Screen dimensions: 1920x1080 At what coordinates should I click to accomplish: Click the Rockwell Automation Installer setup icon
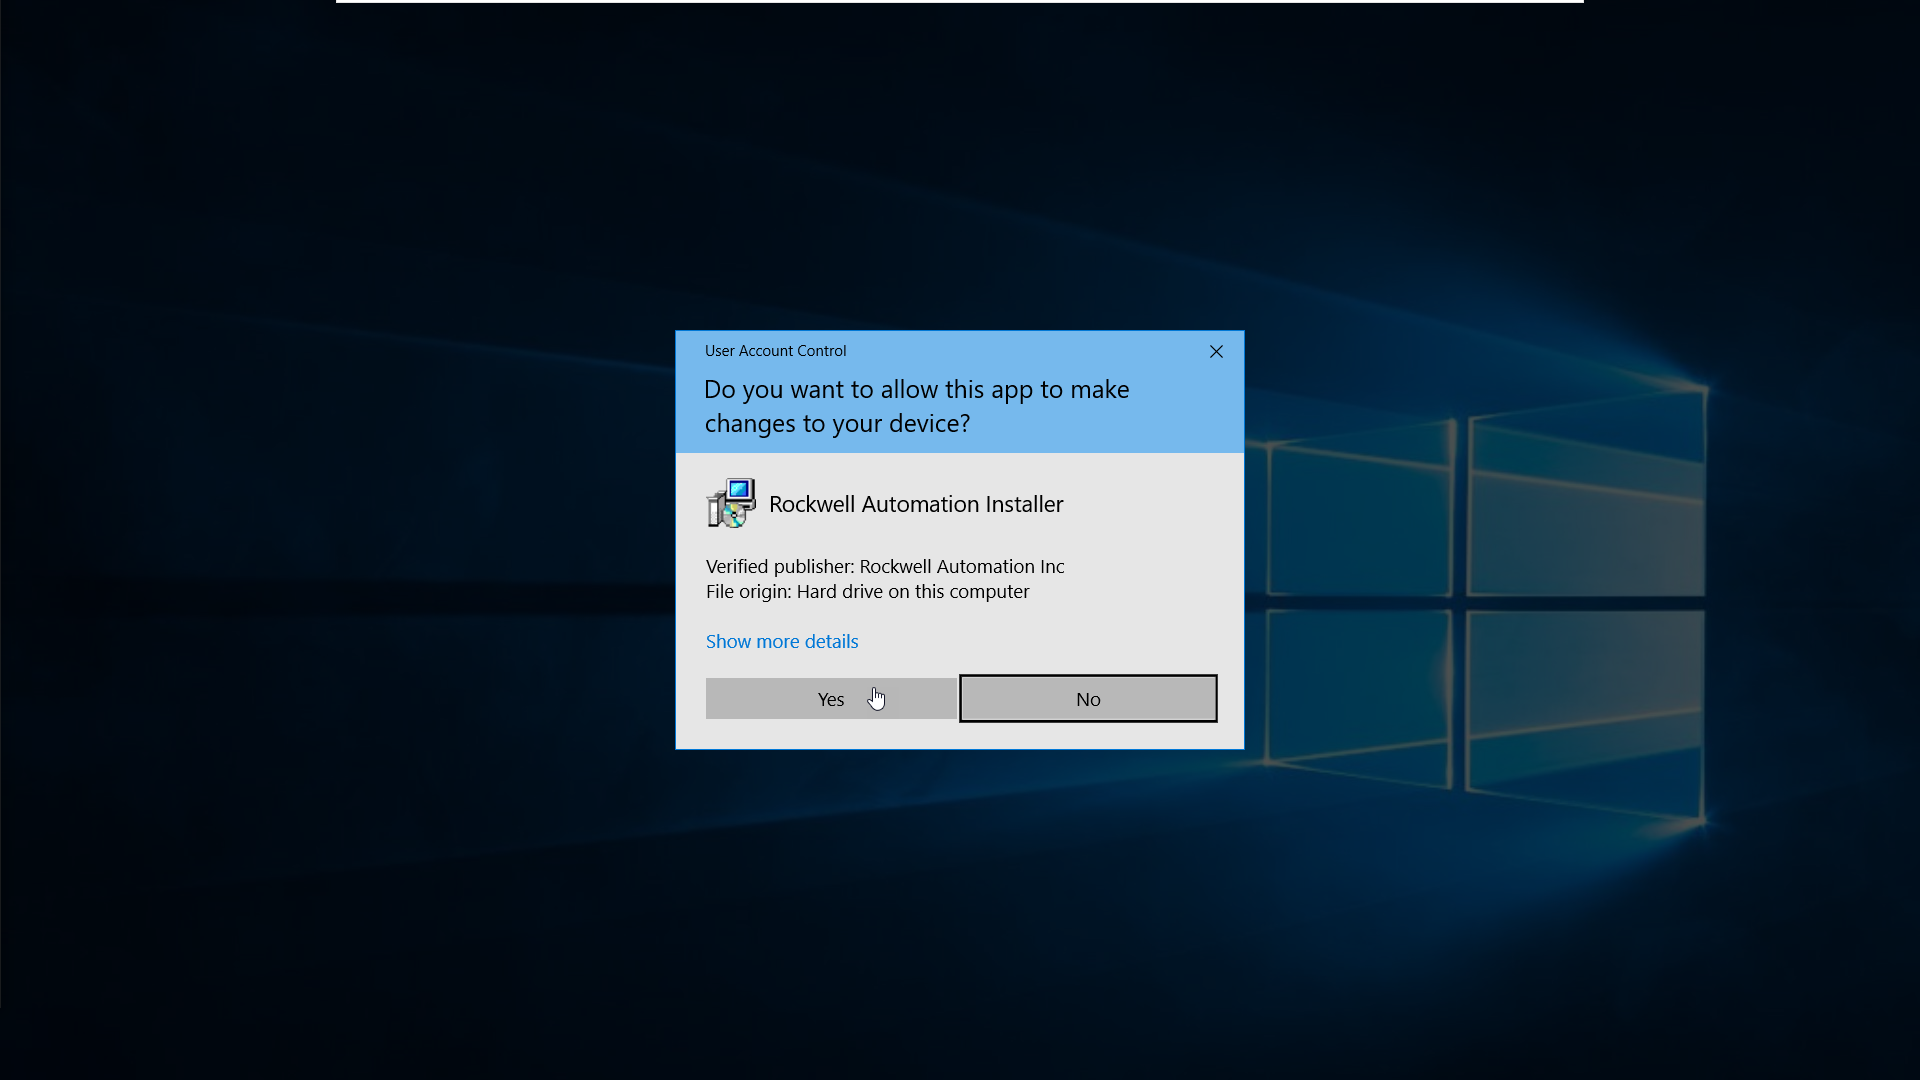(731, 503)
